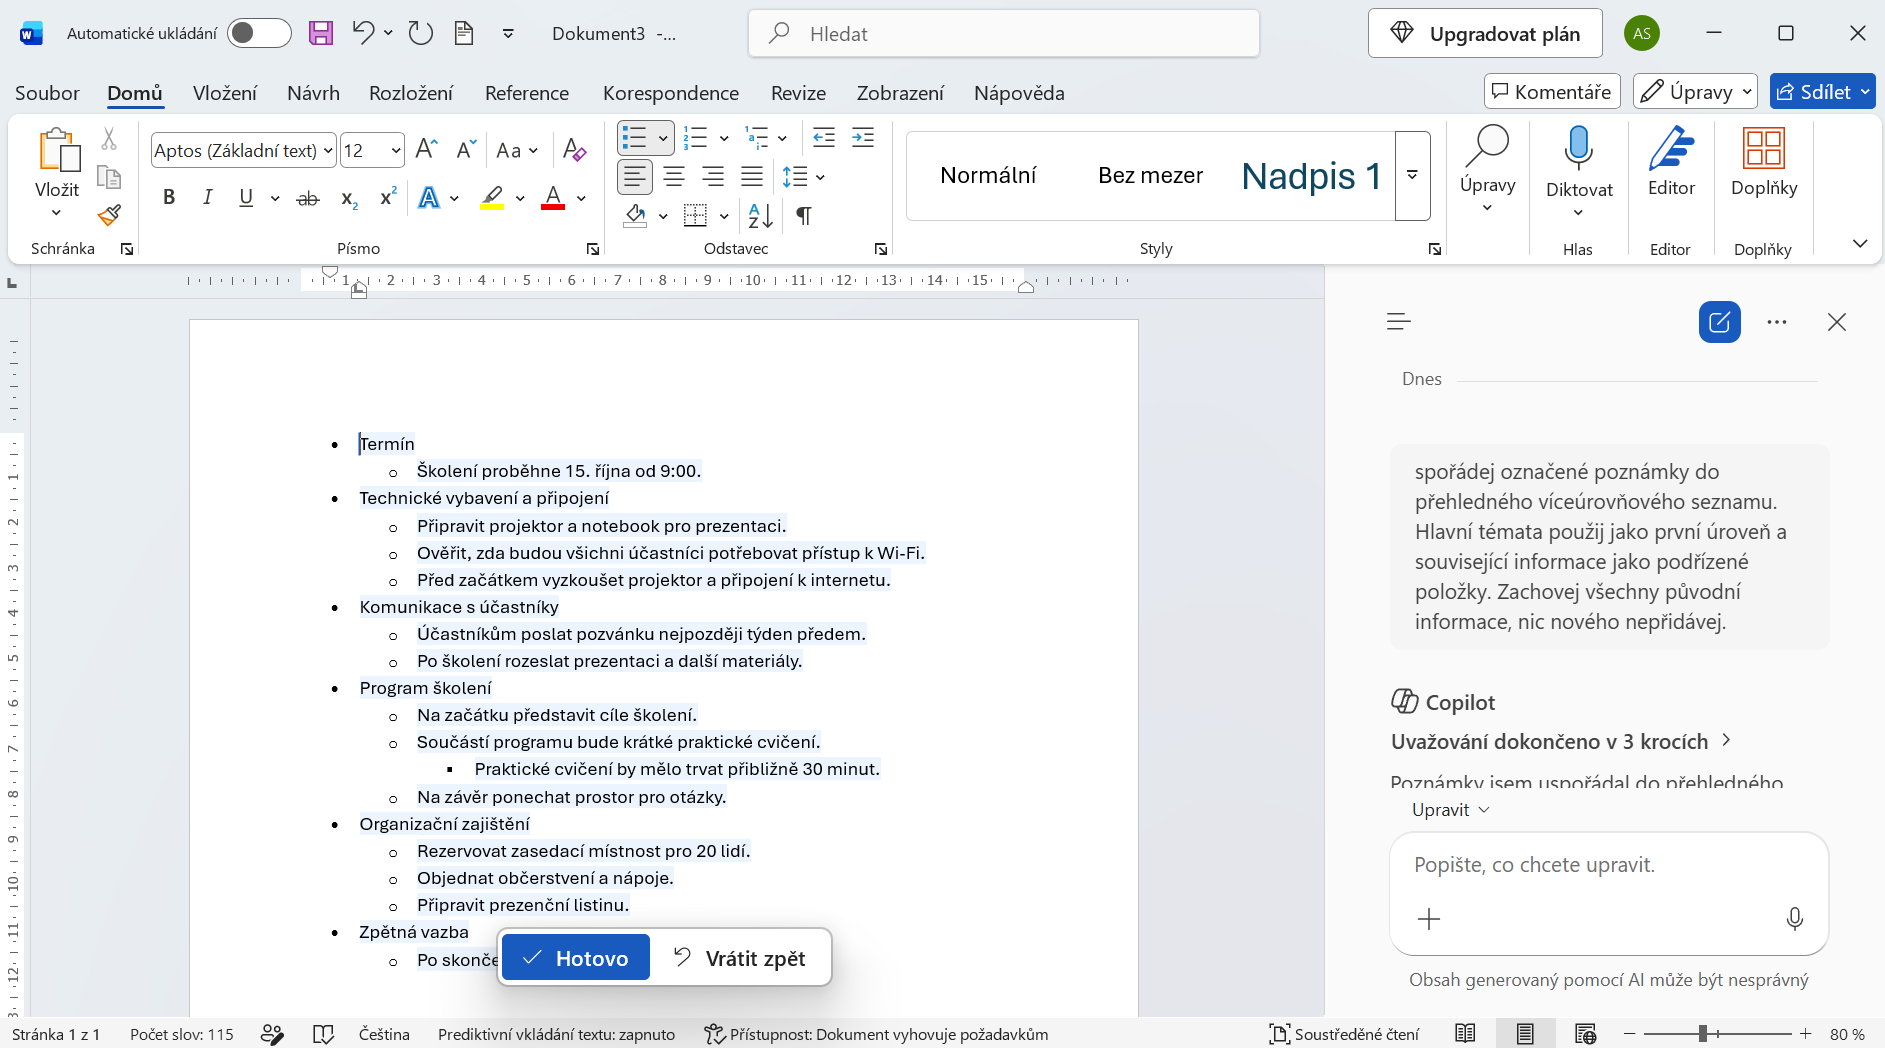The width and height of the screenshot is (1885, 1048).
Task: Toggle the AutoSave switch
Action: tap(259, 33)
